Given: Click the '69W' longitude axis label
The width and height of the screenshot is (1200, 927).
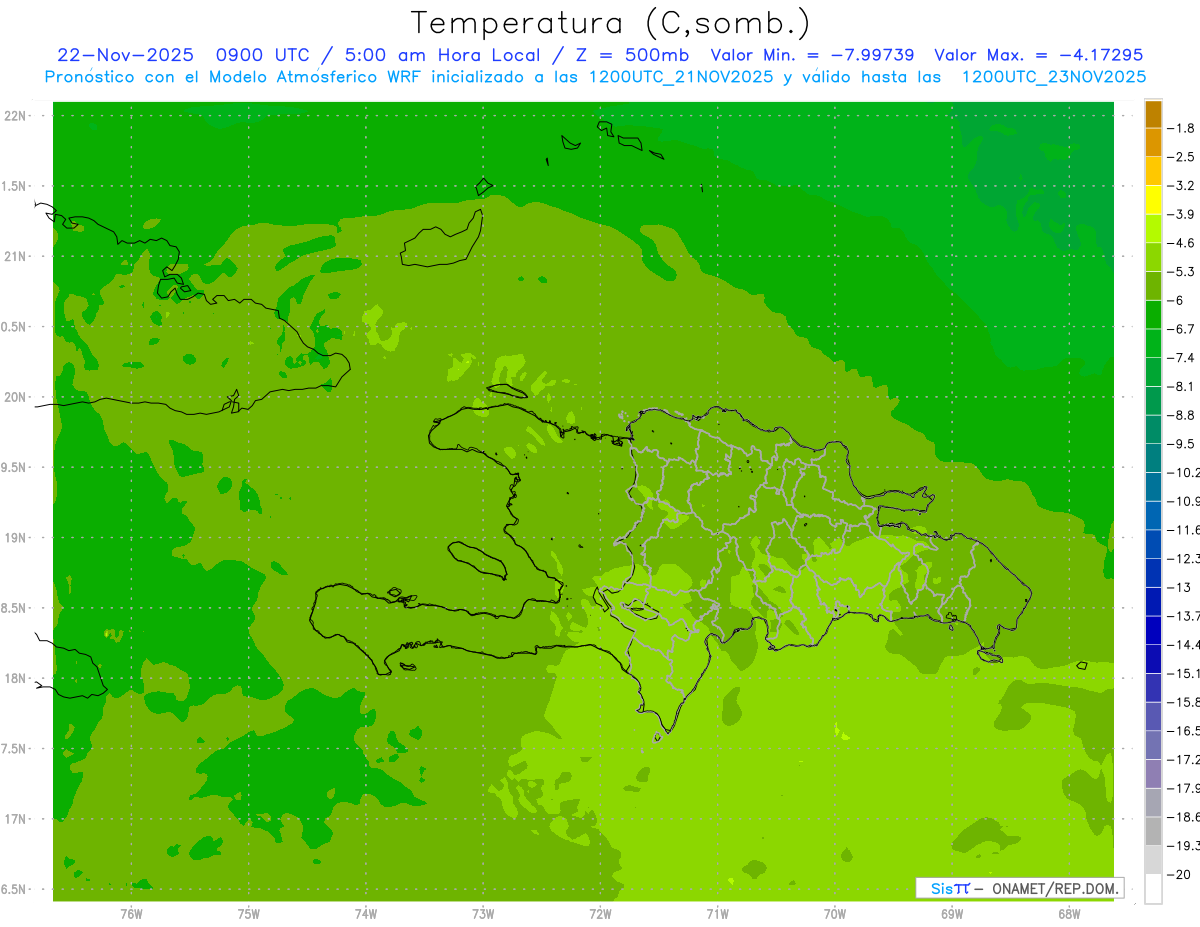Looking at the screenshot, I should pos(952,913).
